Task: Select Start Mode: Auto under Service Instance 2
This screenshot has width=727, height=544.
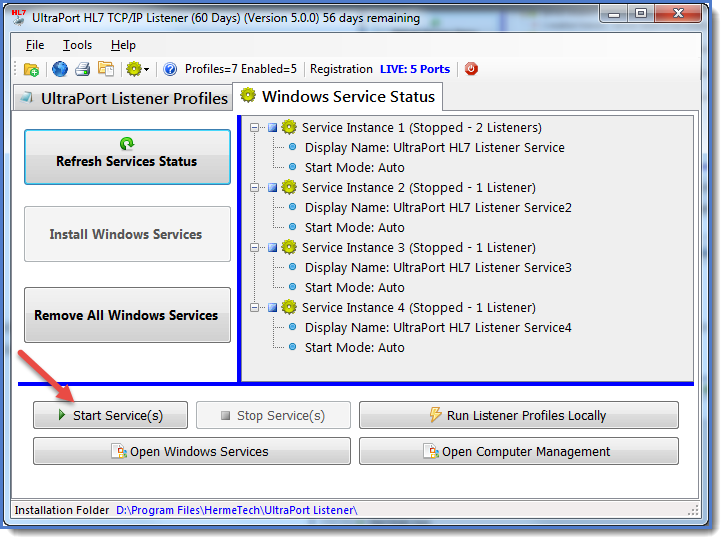Action: [x=355, y=227]
